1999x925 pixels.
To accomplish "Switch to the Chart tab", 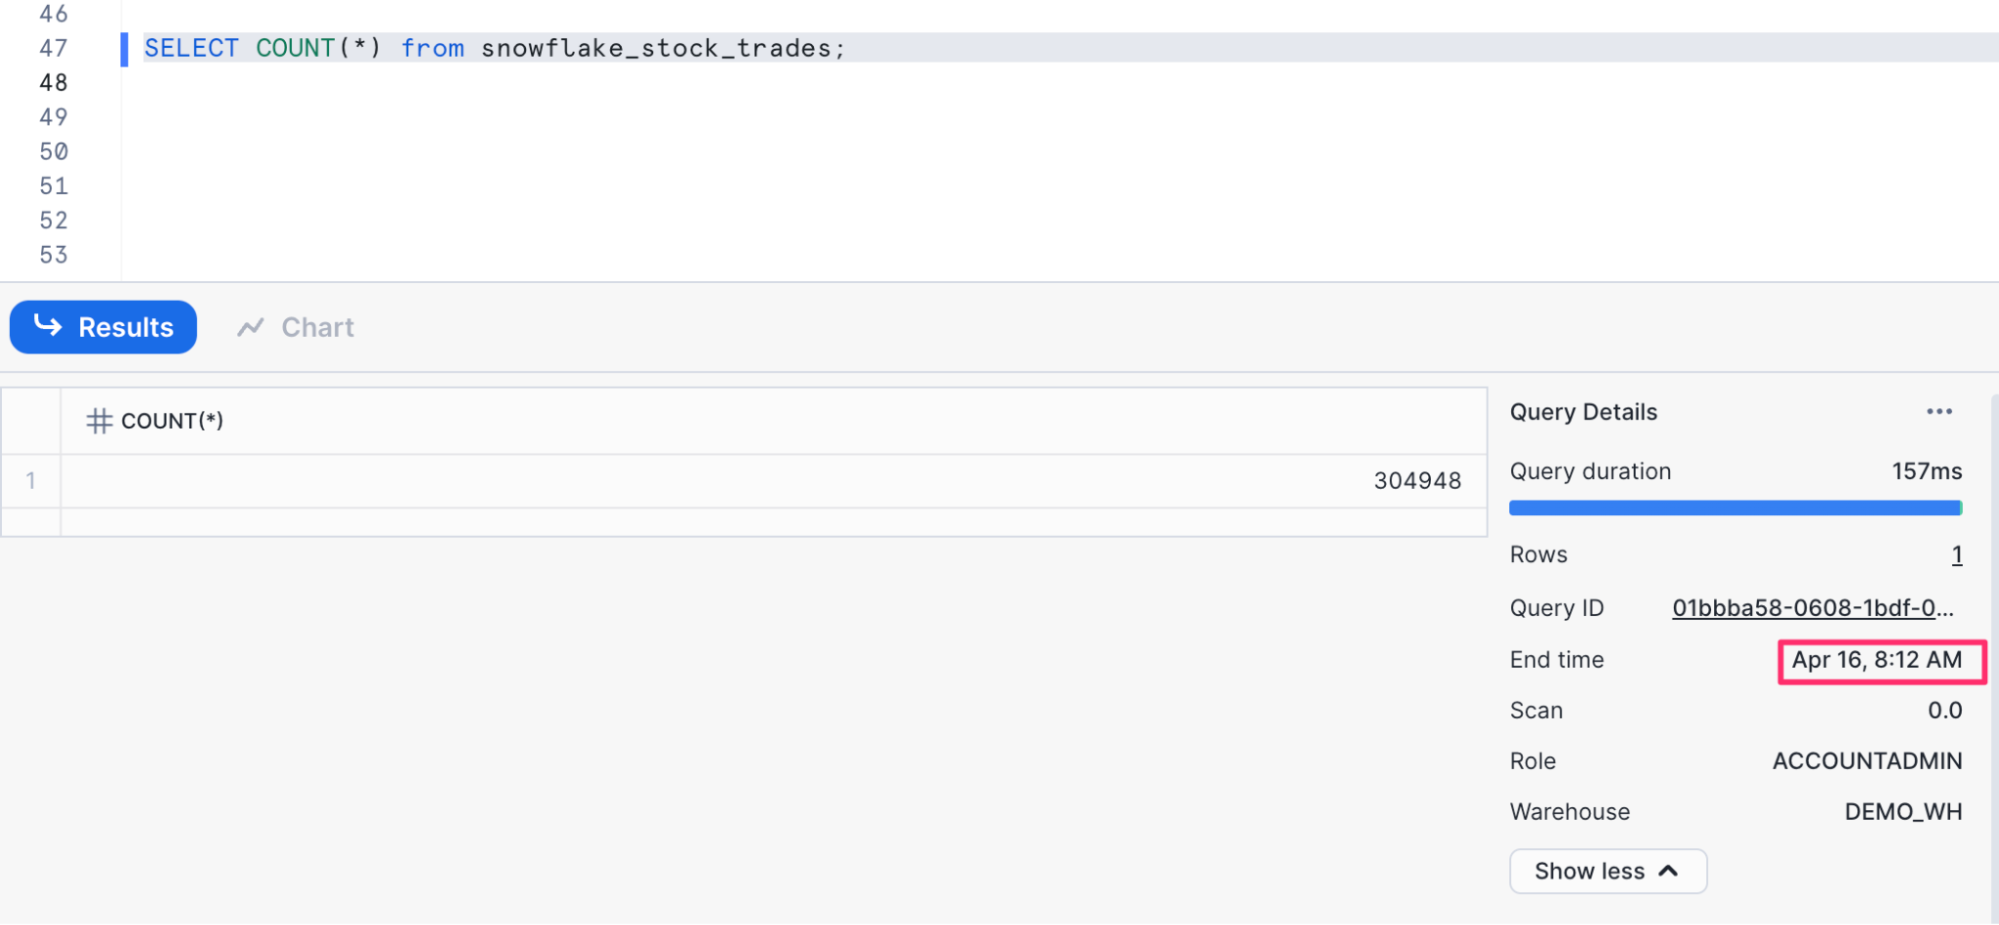I will click(x=296, y=327).
